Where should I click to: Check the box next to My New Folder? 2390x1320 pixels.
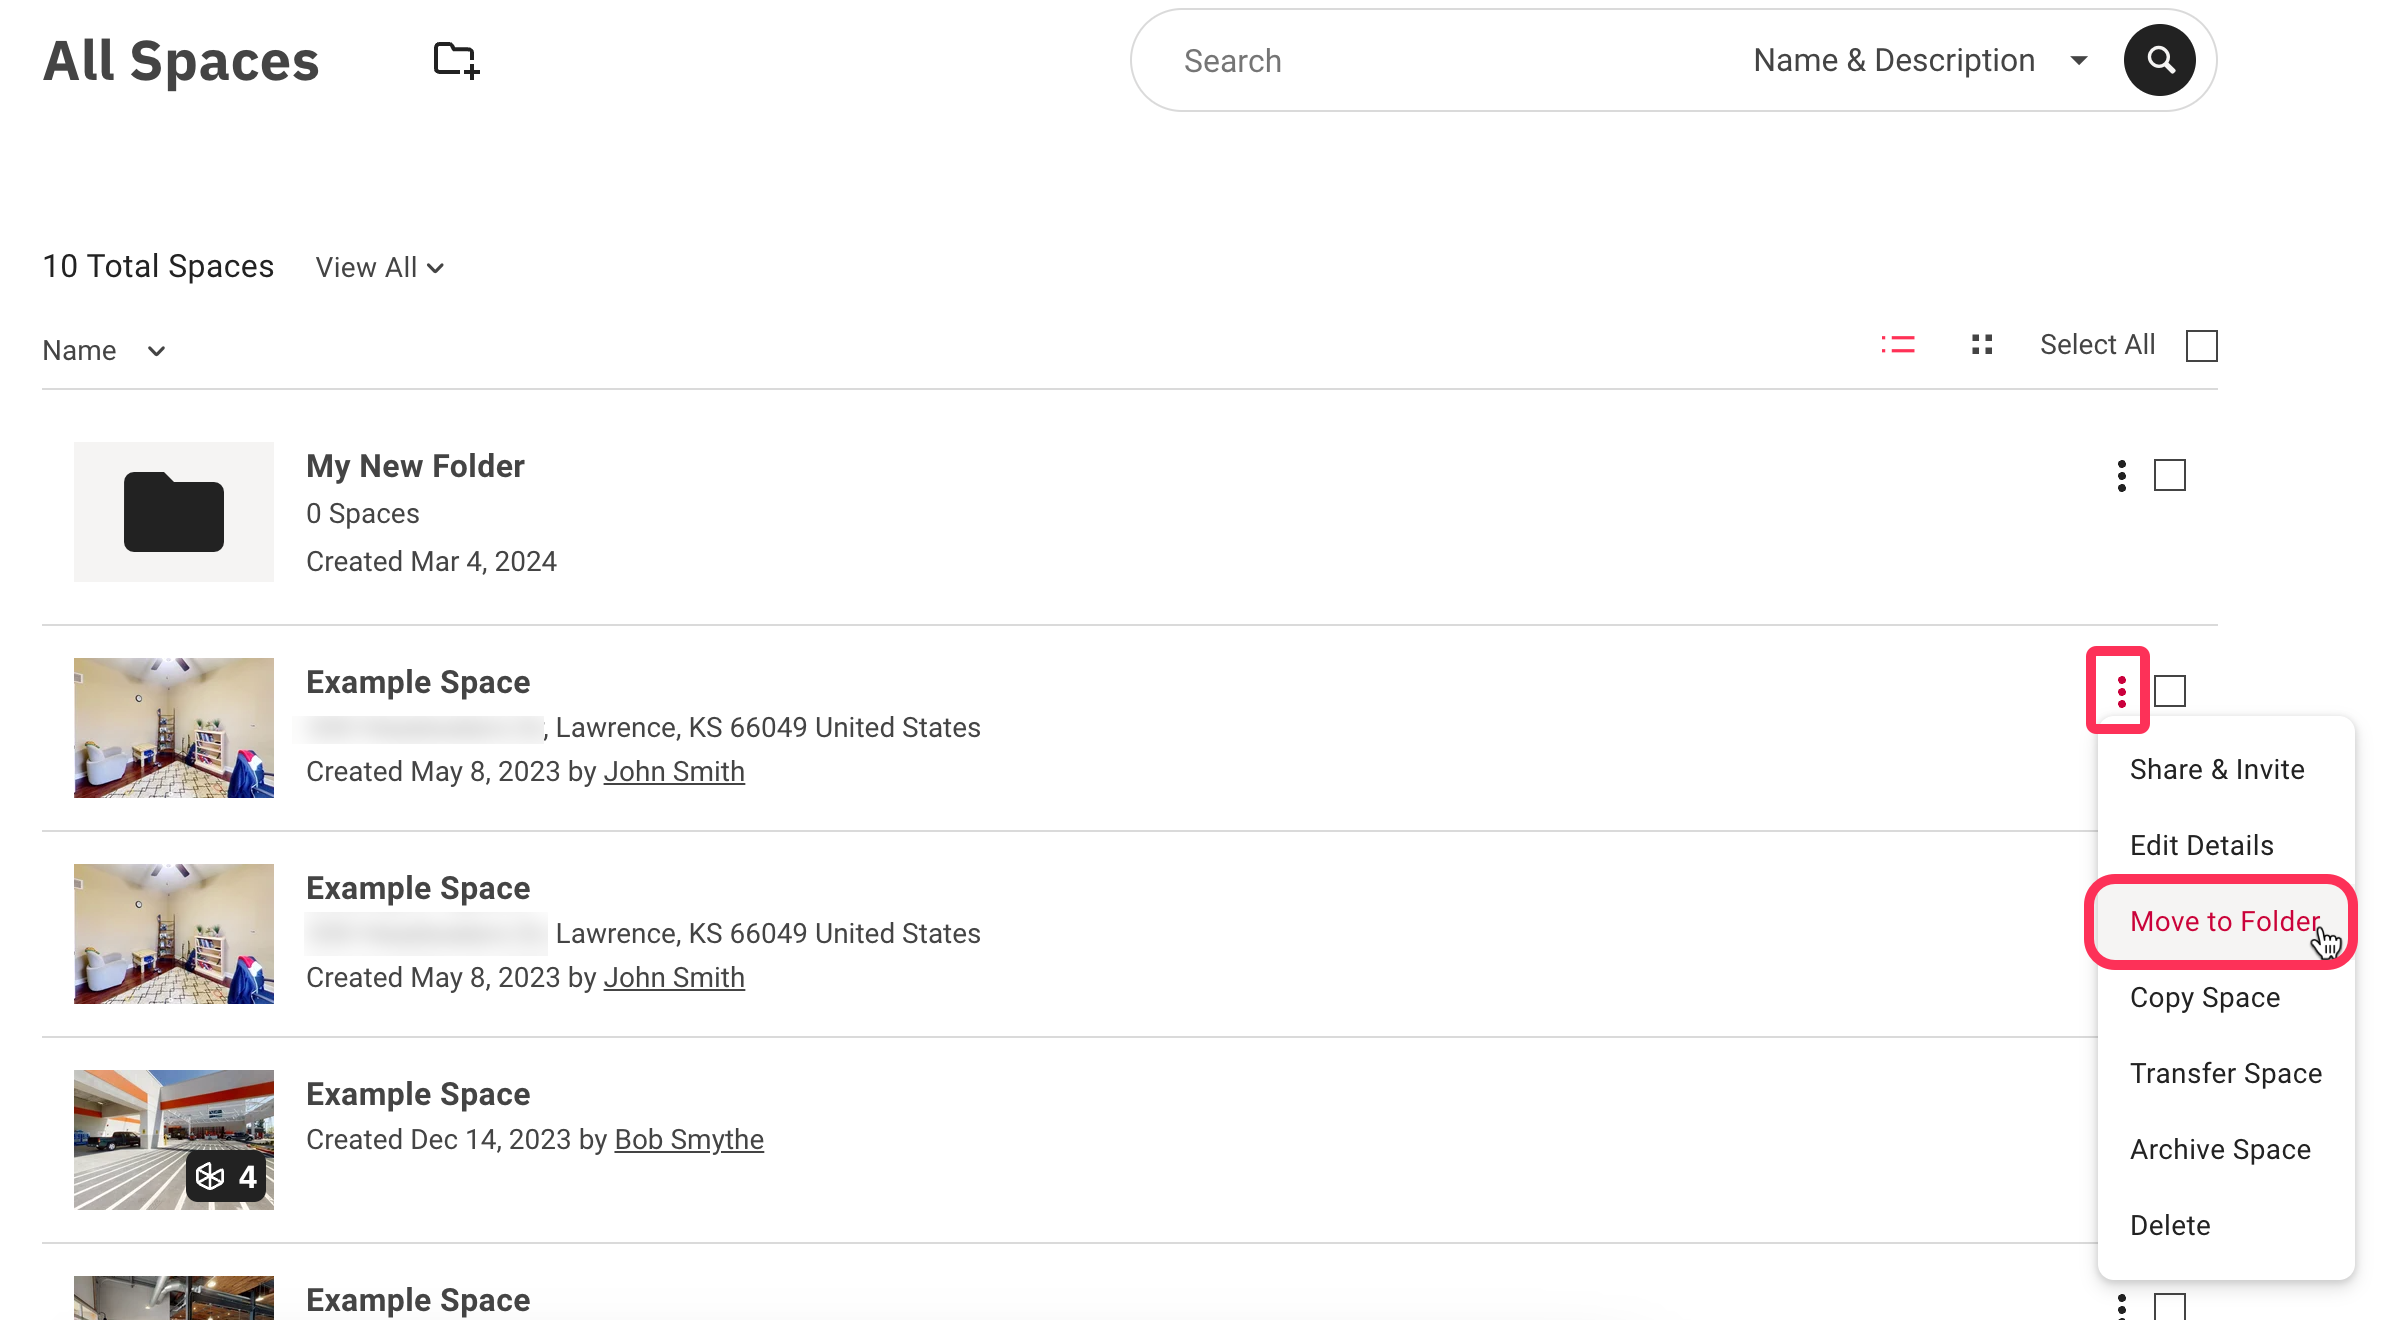pos(2170,477)
